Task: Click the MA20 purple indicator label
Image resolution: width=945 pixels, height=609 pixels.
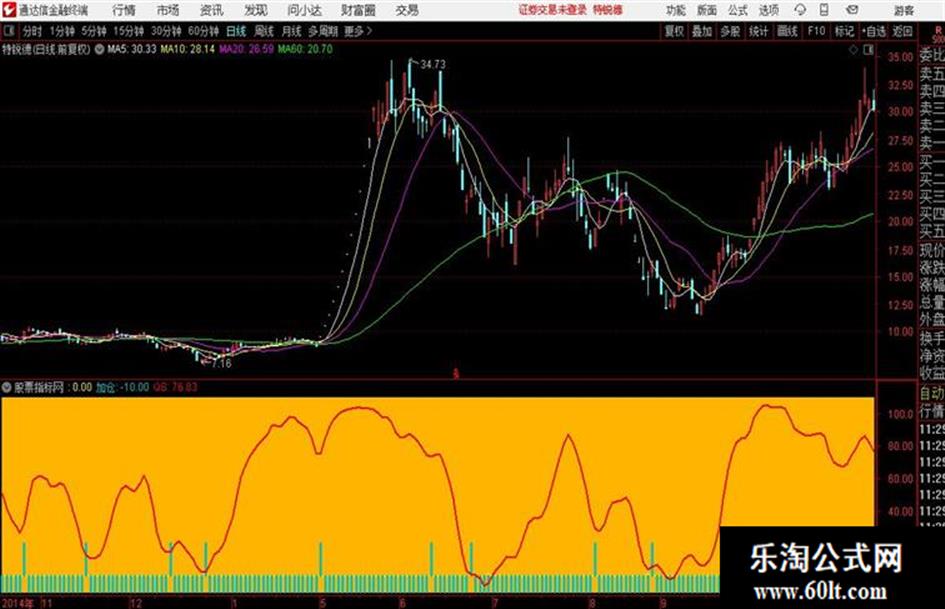Action: pyautogui.click(x=246, y=49)
